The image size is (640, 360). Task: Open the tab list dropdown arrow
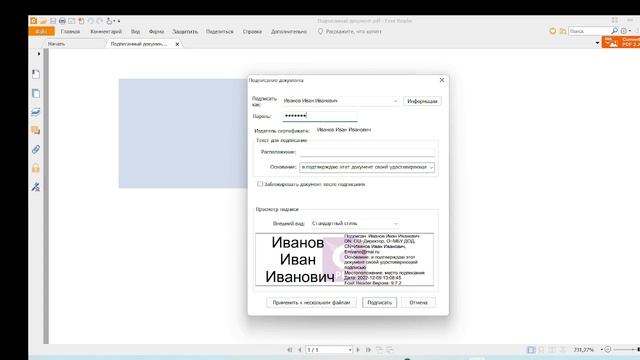(x=597, y=43)
